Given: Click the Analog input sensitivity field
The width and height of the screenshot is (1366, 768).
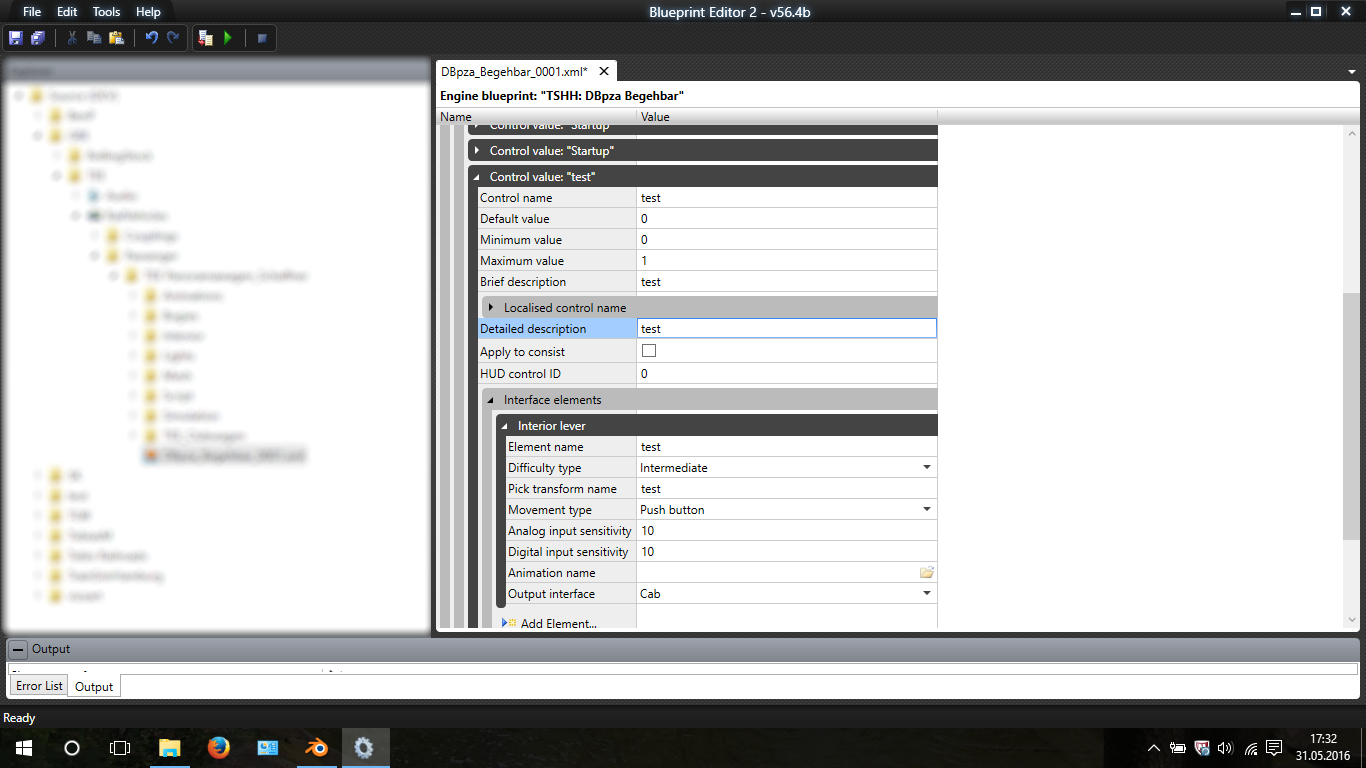Looking at the screenshot, I should point(787,531).
